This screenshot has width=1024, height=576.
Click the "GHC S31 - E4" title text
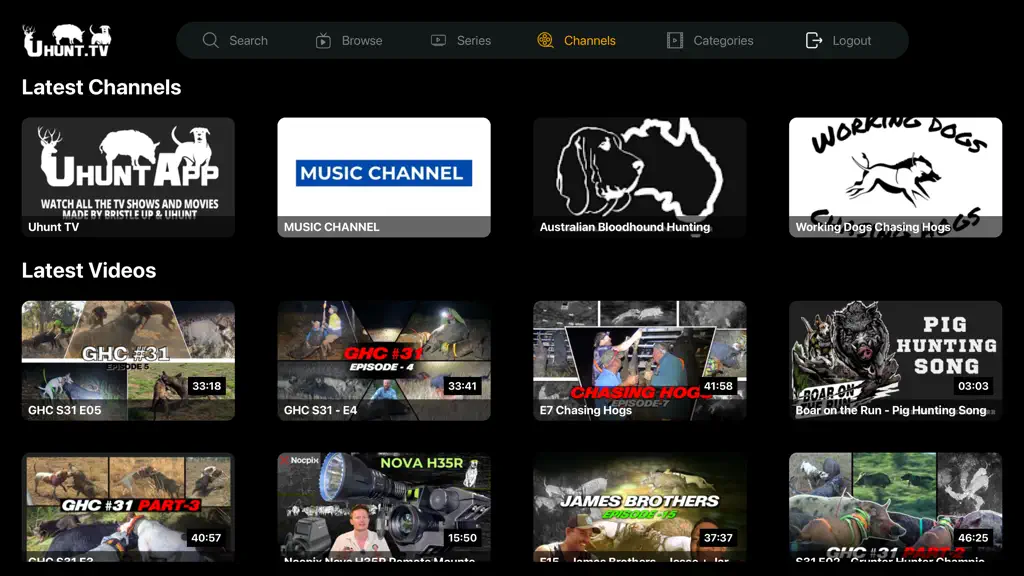click(321, 410)
